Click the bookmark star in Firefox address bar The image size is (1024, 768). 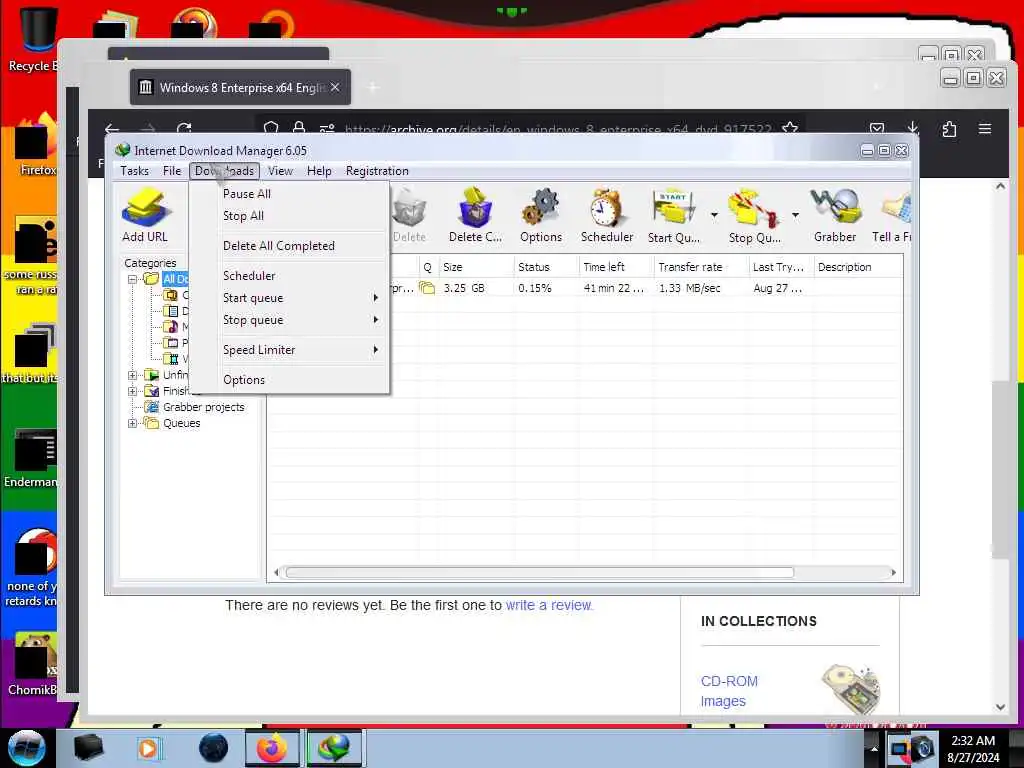coord(790,129)
